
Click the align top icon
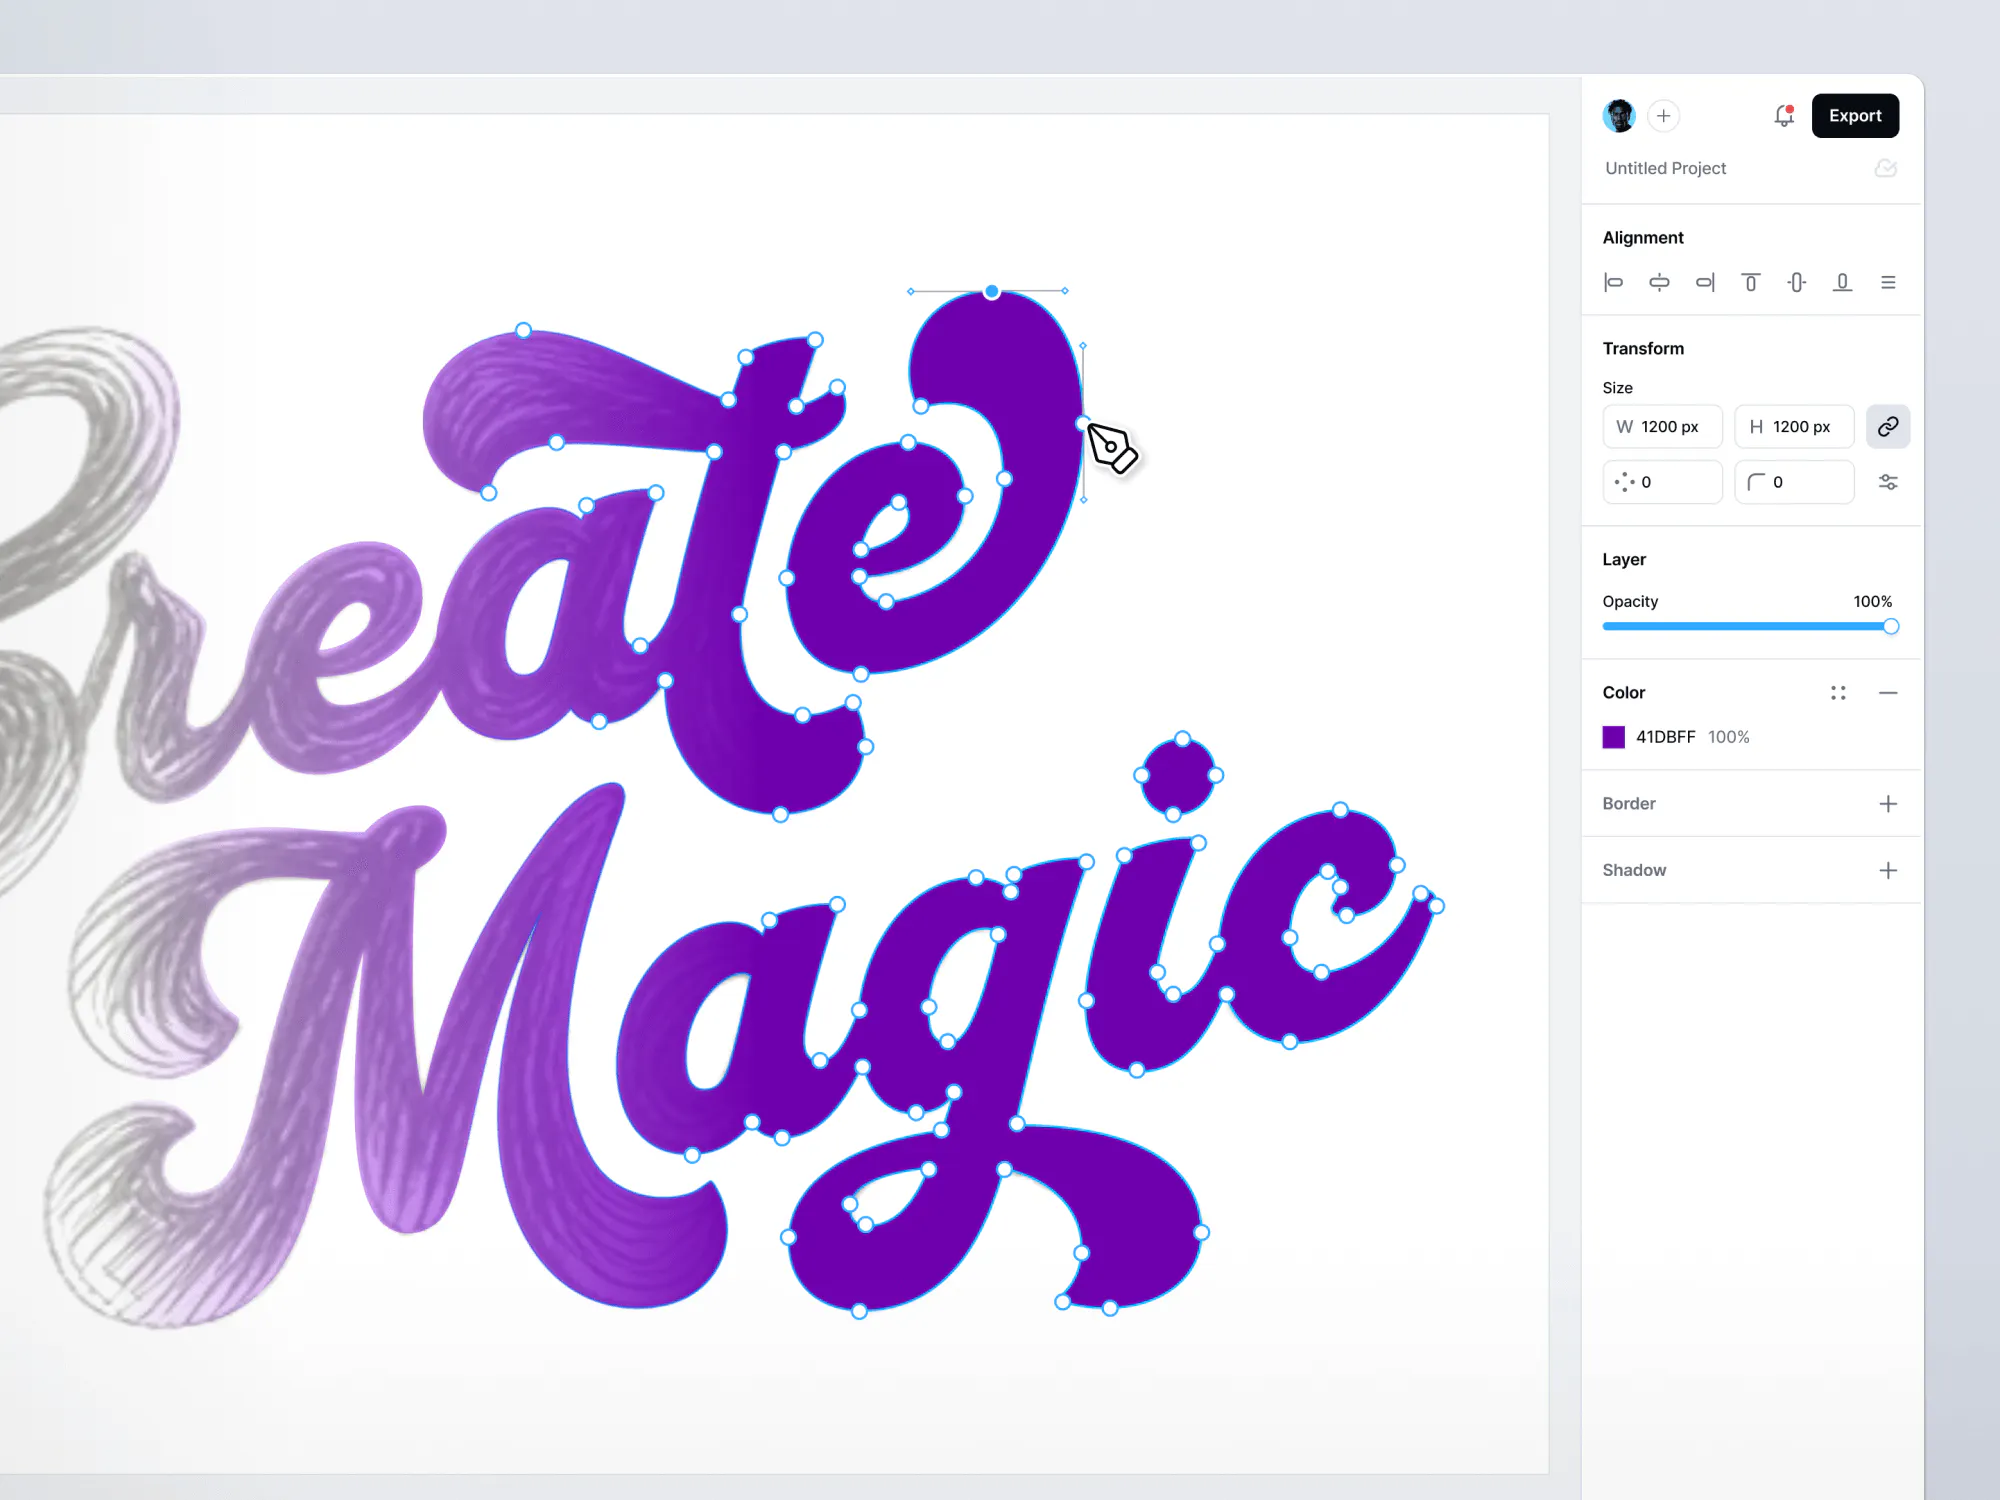[1751, 282]
